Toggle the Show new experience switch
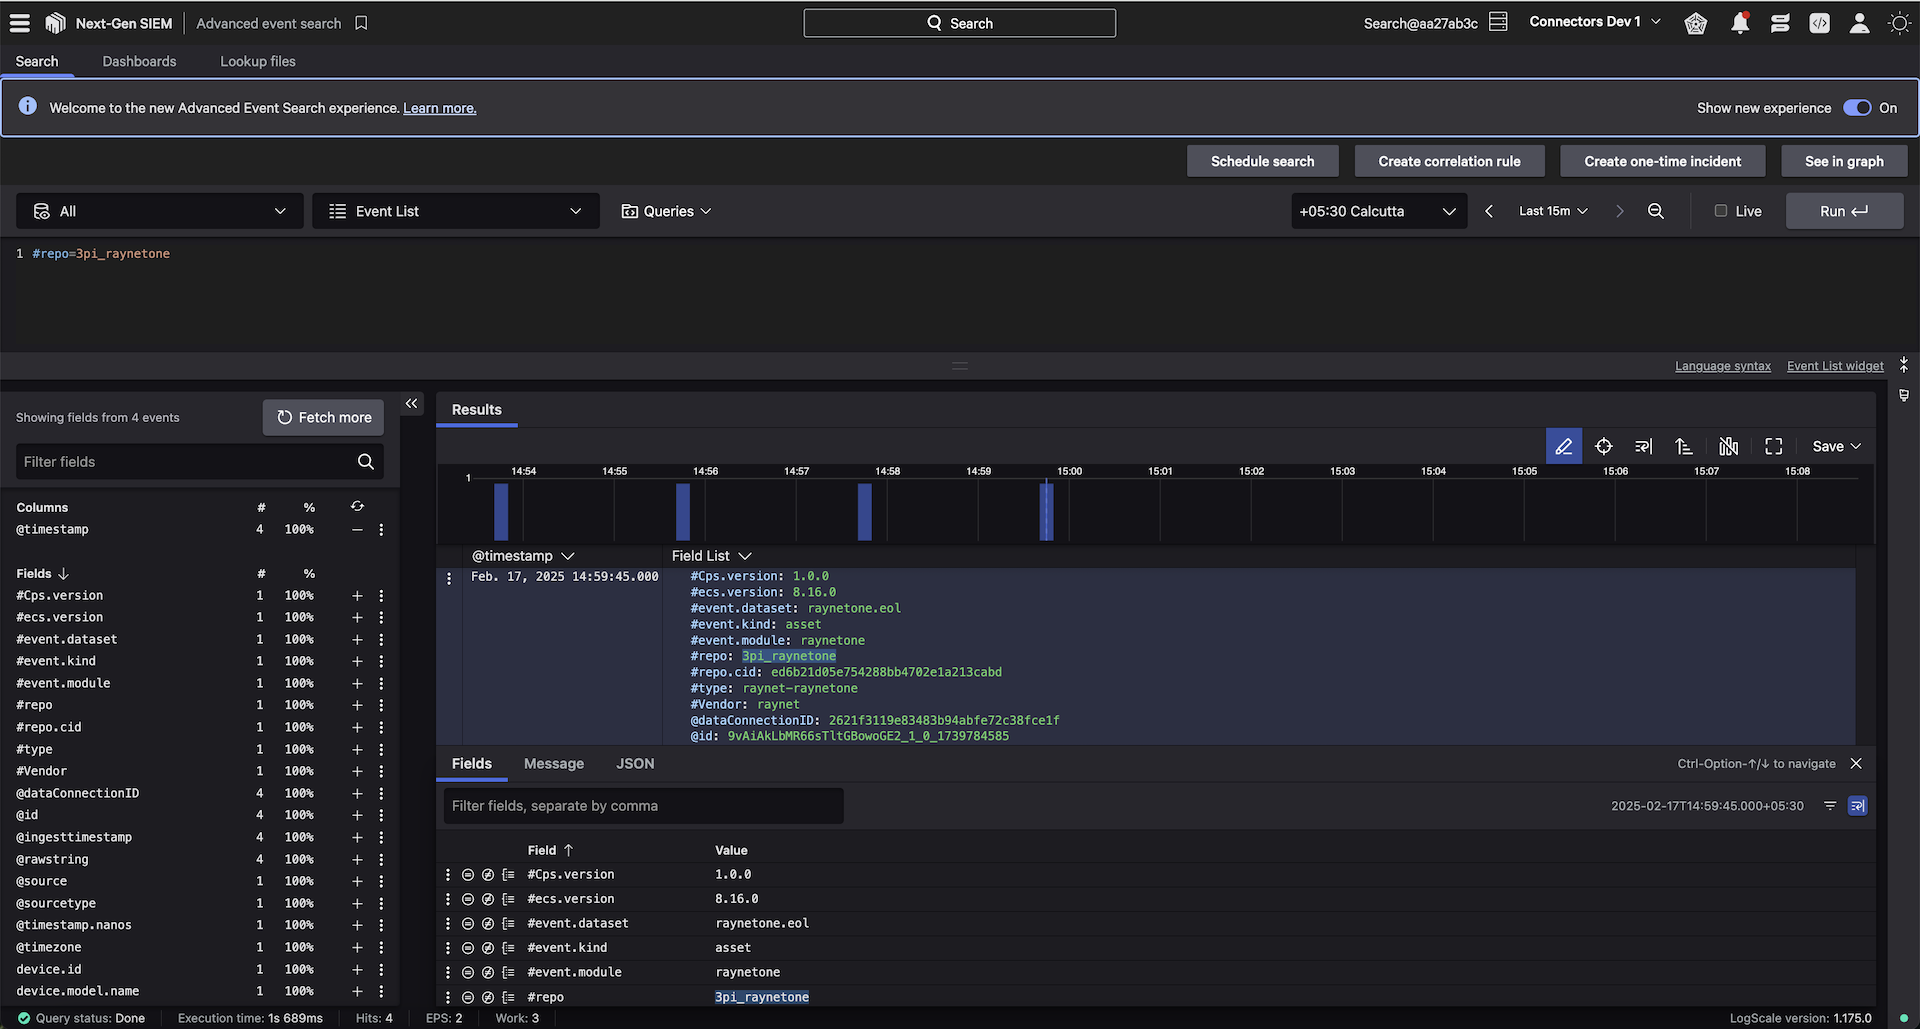The image size is (1920, 1029). coord(1857,108)
